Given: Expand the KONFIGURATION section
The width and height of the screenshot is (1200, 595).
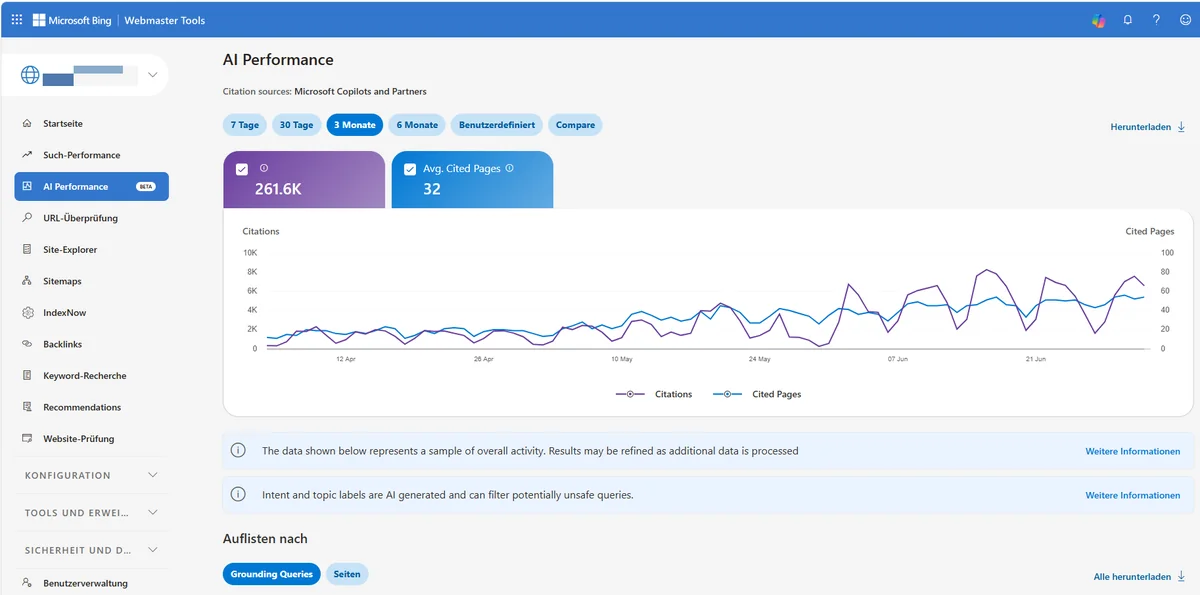Looking at the screenshot, I should 91,475.
